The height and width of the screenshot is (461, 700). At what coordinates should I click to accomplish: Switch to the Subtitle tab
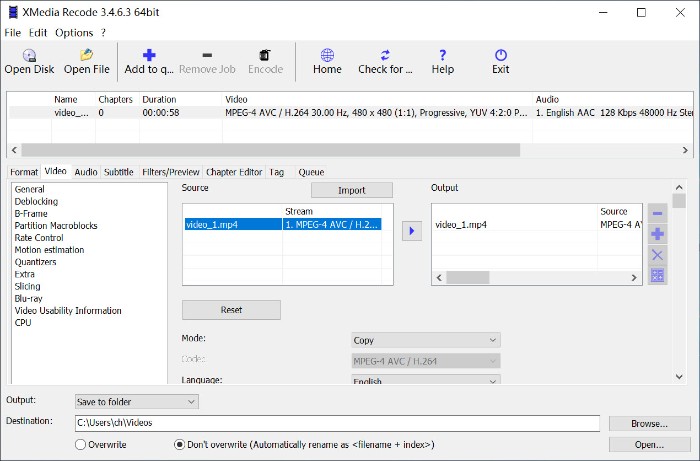point(119,172)
